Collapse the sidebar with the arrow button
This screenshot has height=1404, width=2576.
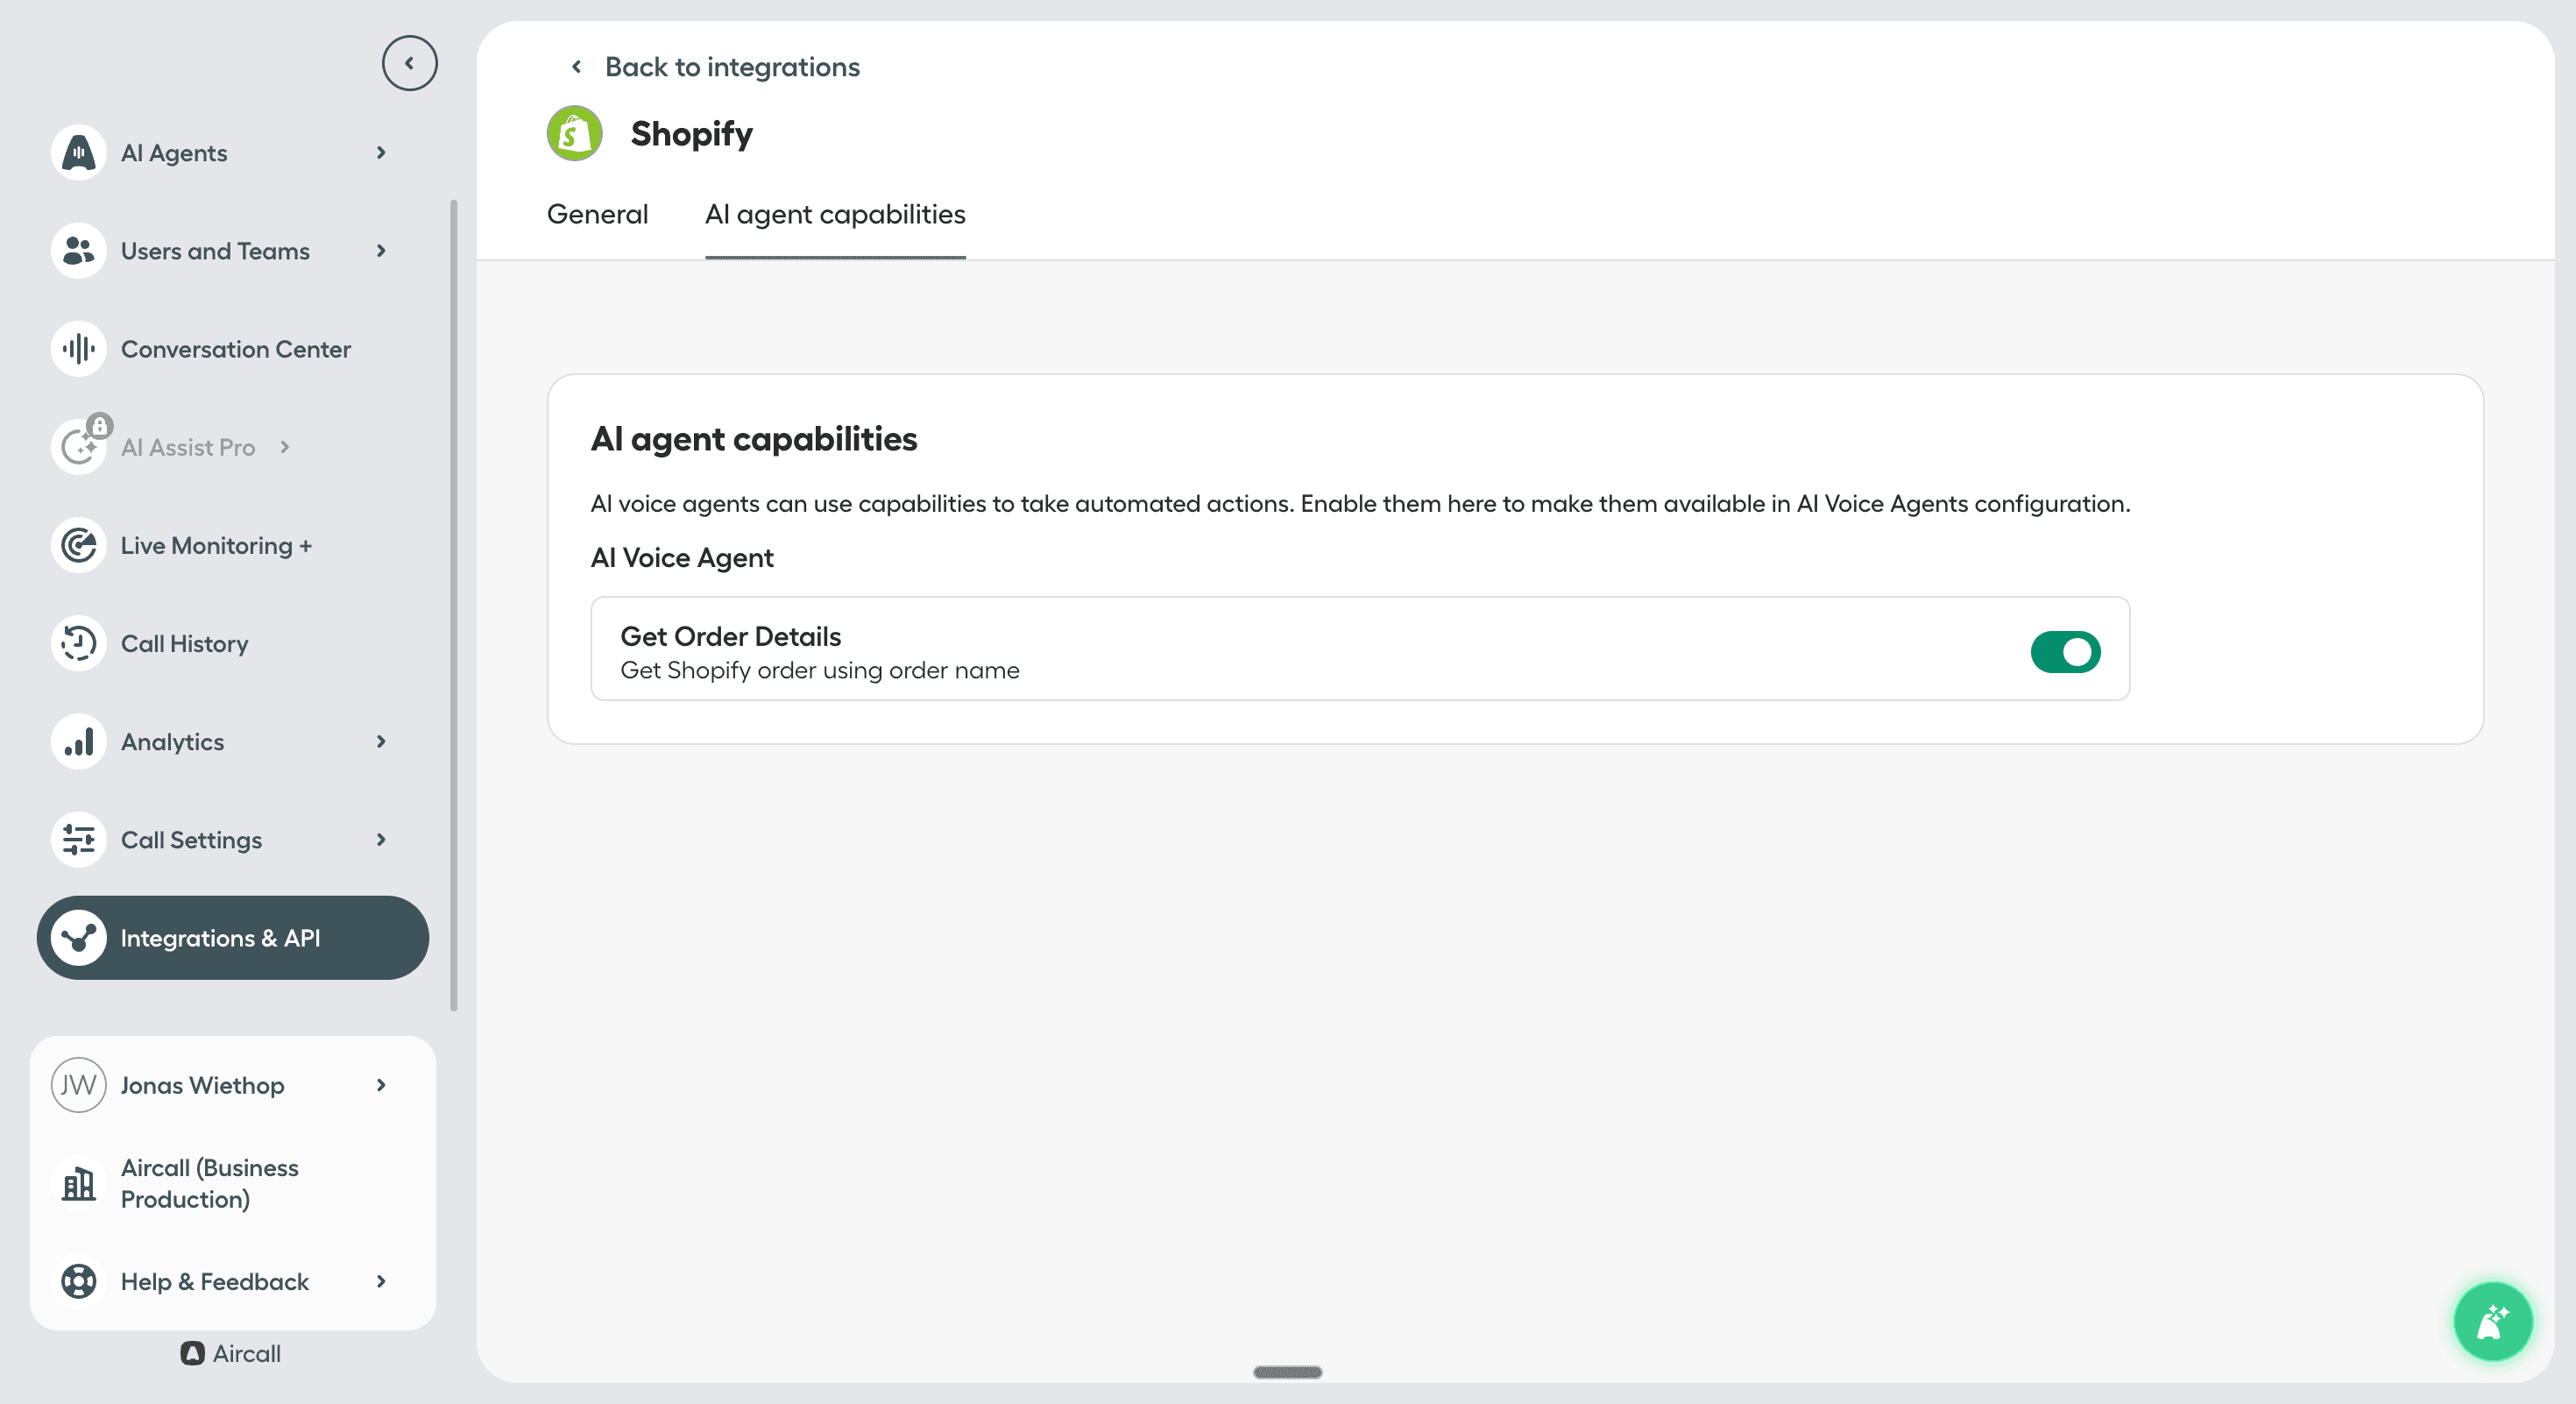pos(409,63)
